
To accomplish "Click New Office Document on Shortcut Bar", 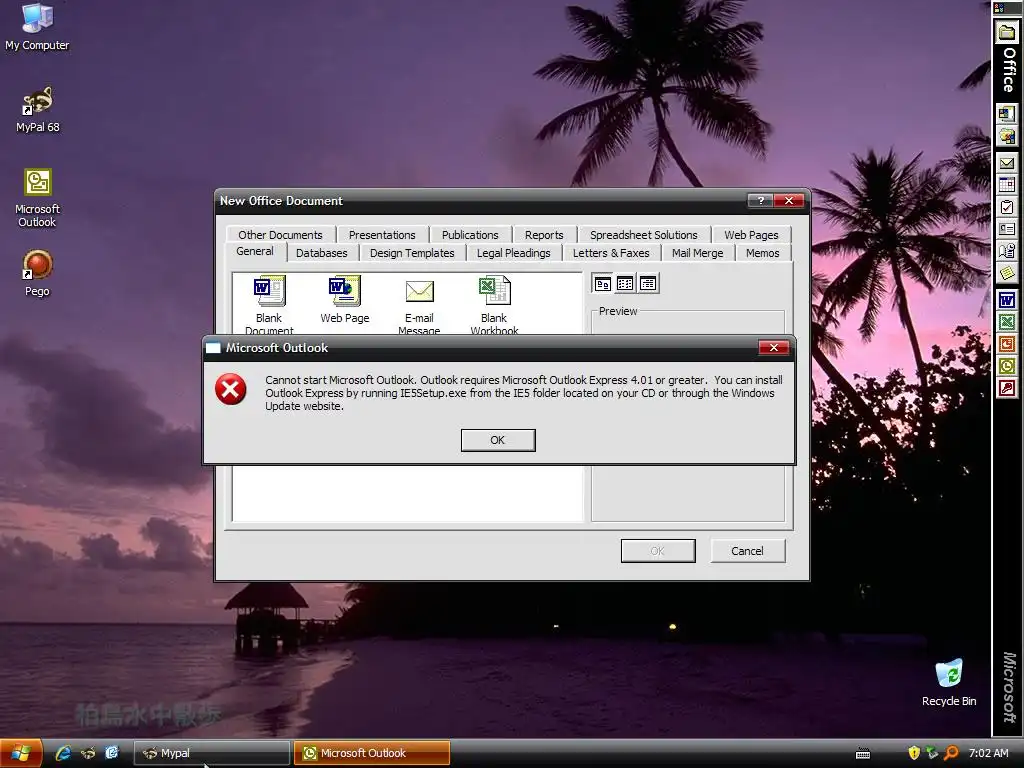I will click(1007, 114).
